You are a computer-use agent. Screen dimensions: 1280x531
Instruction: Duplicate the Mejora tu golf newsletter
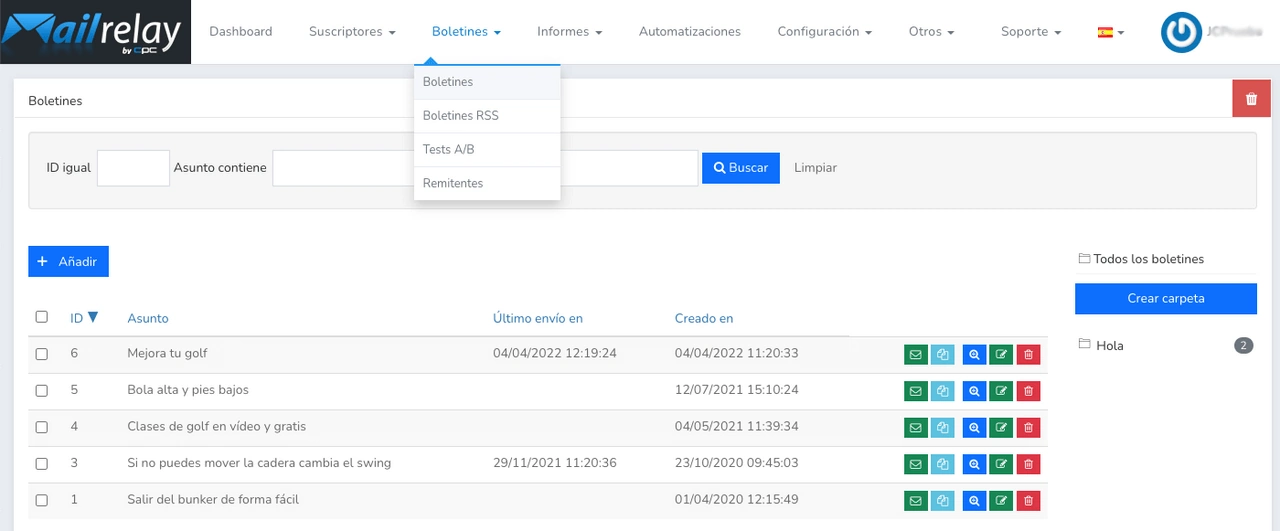[x=943, y=354]
